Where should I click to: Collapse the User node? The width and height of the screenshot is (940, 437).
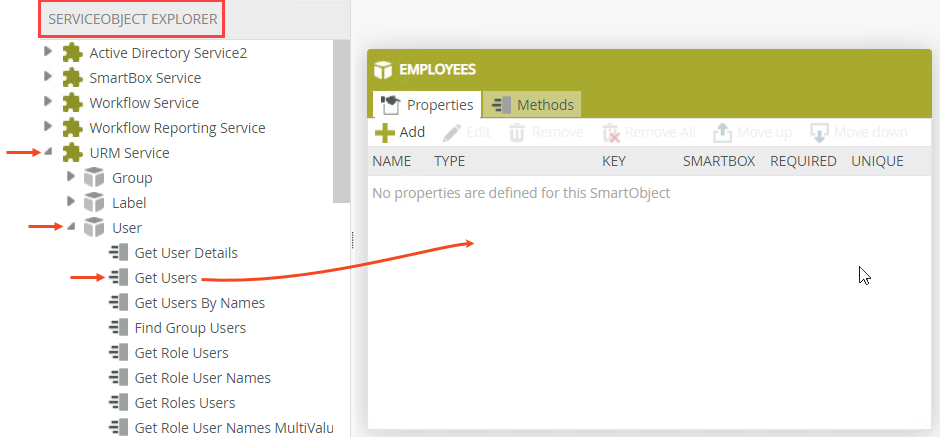(71, 228)
